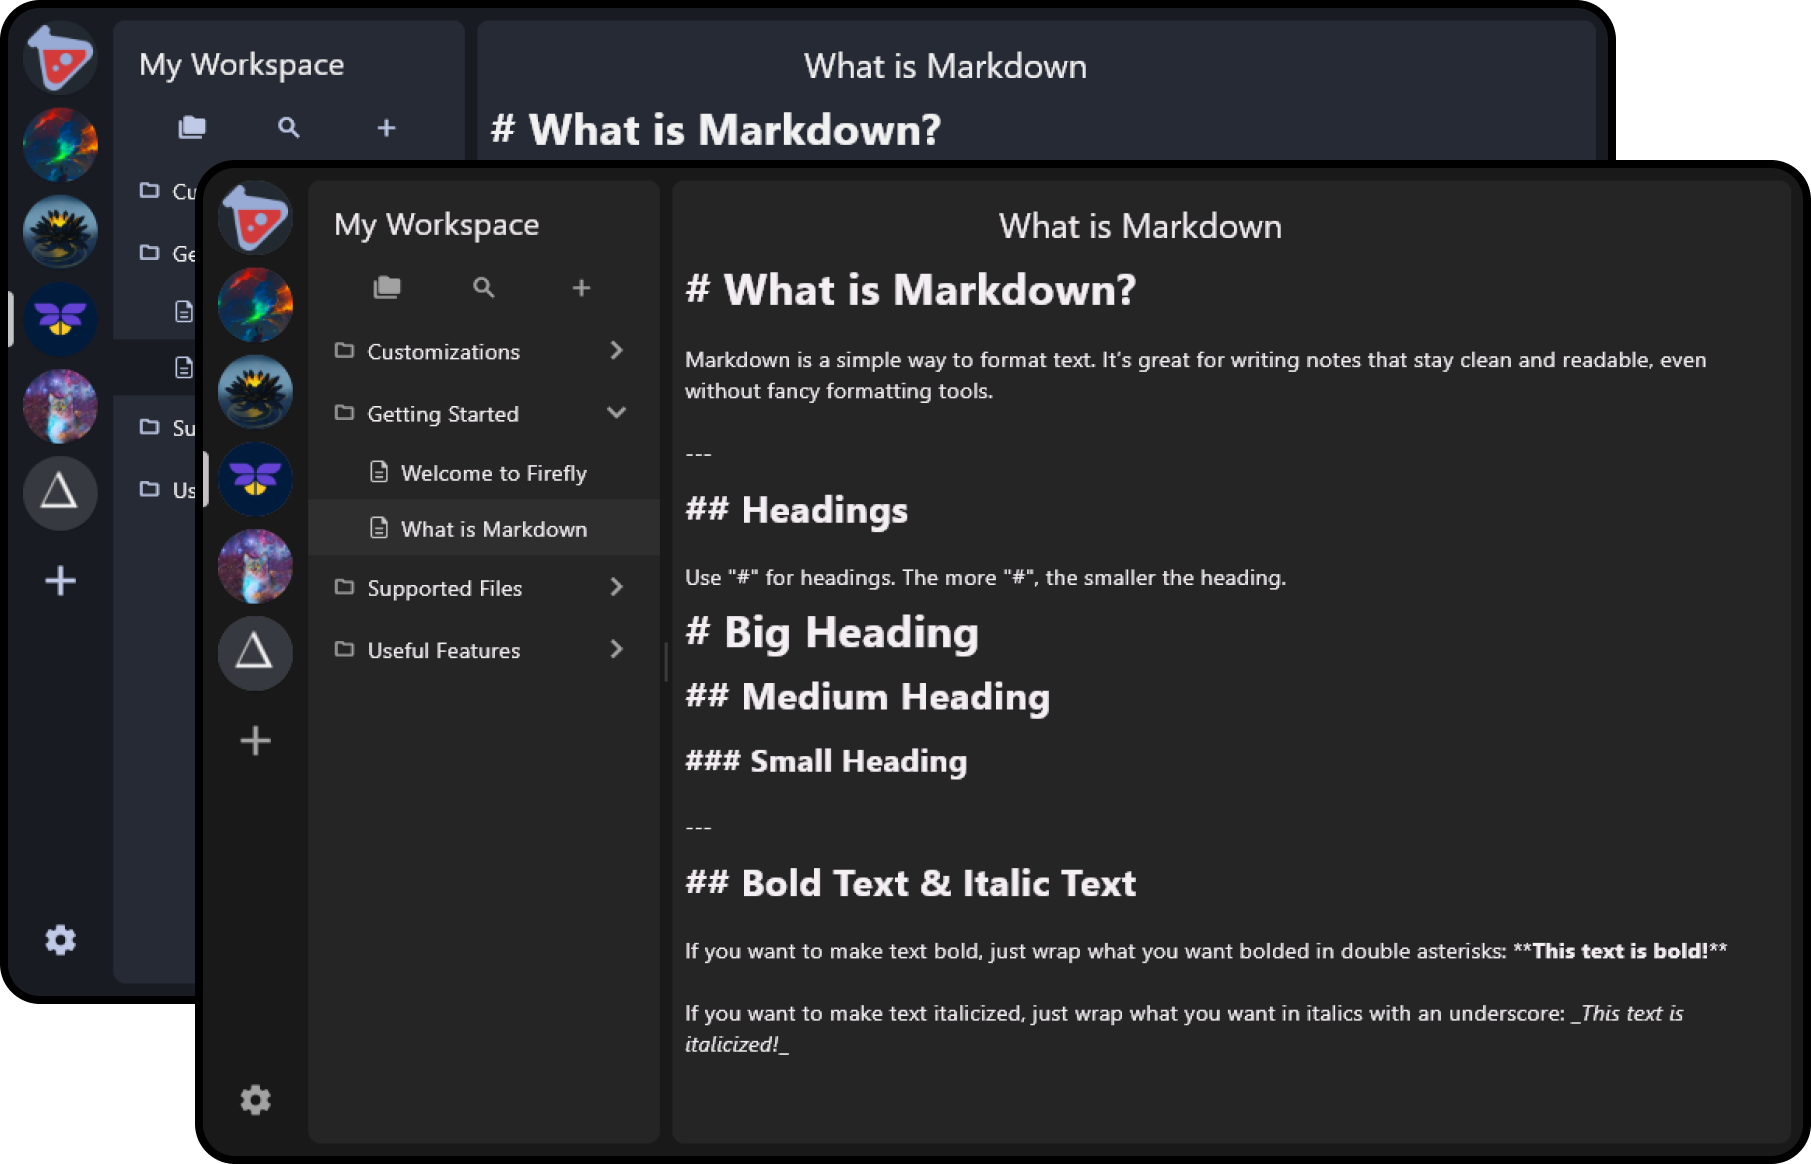
Task: Click the plus to add a new workspace
Action: pos(255,740)
